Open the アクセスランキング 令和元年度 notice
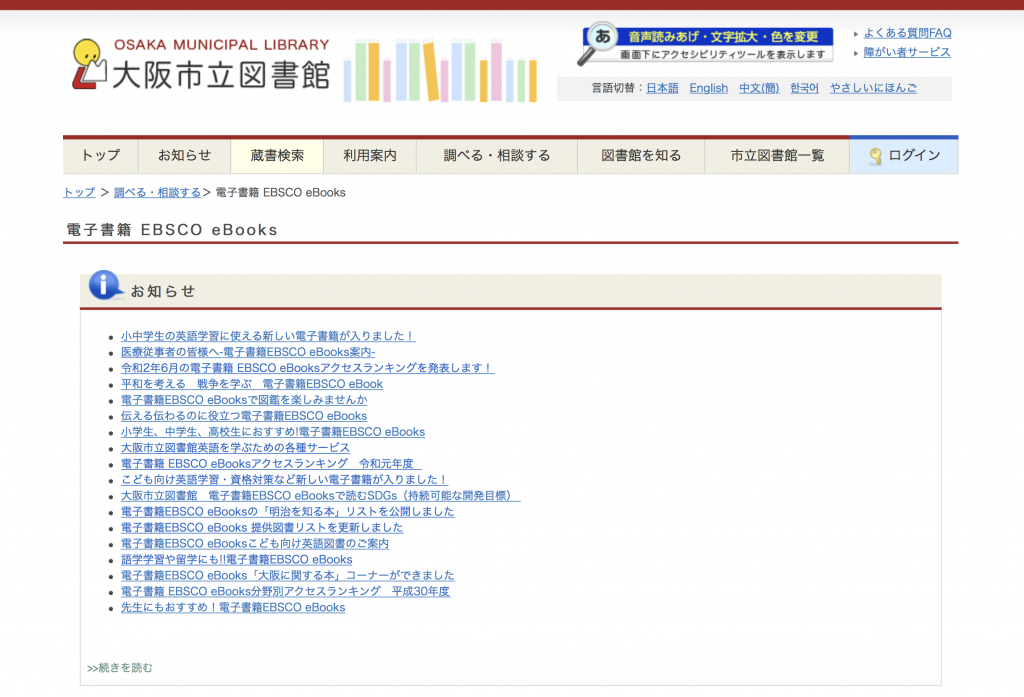The height and width of the screenshot is (697, 1024). (271, 464)
